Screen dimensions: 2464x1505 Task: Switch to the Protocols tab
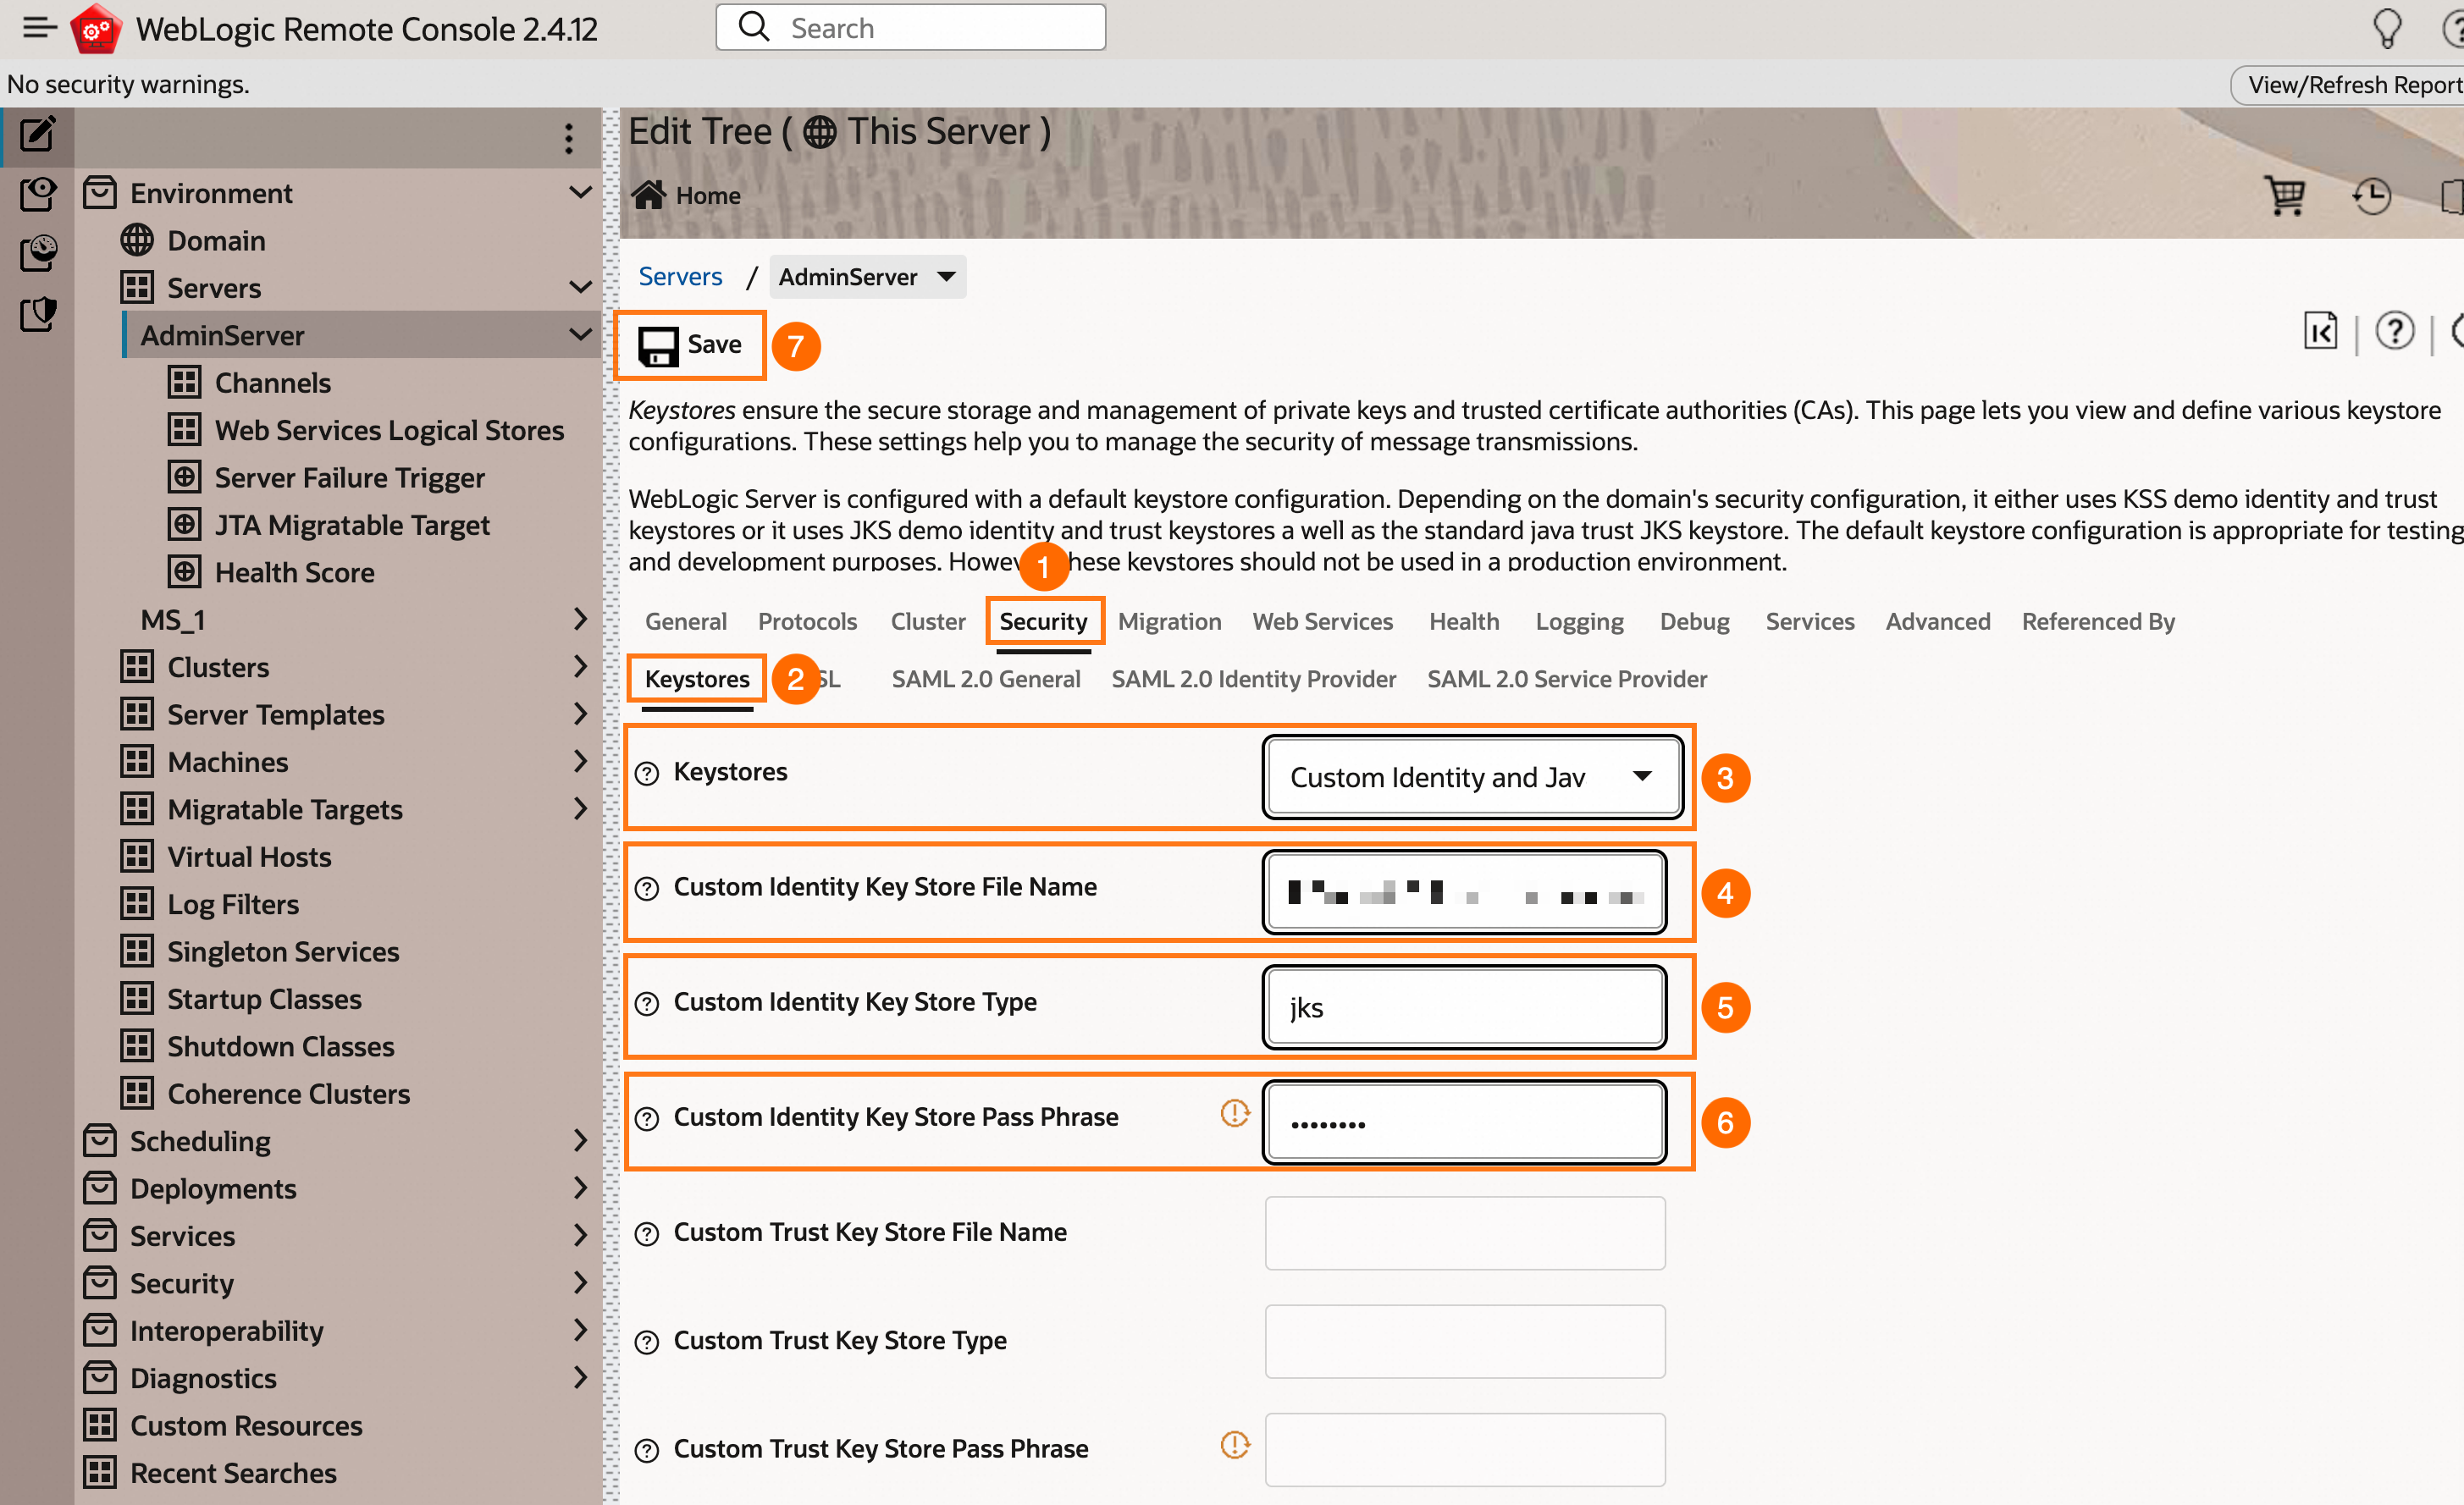point(806,621)
